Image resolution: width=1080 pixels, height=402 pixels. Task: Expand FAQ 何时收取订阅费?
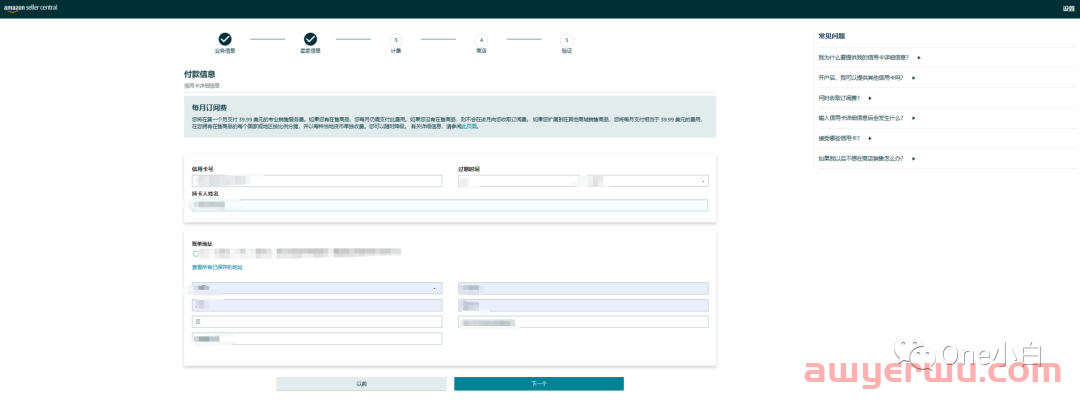(x=845, y=98)
